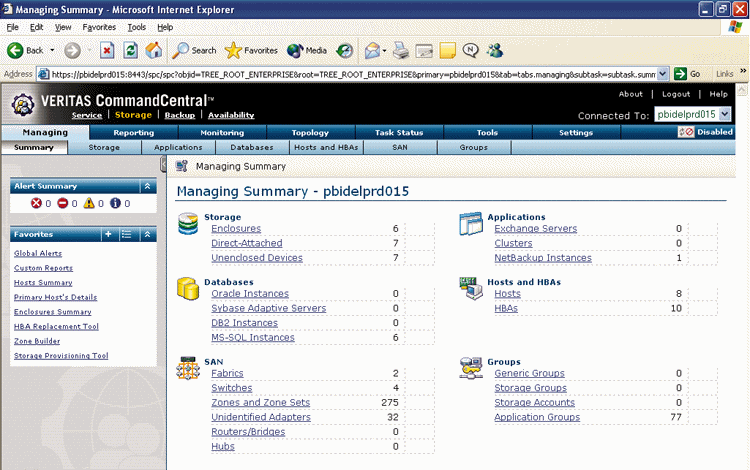Open the Storage Provisioning Tool favorite
The height and width of the screenshot is (470, 750).
(61, 356)
